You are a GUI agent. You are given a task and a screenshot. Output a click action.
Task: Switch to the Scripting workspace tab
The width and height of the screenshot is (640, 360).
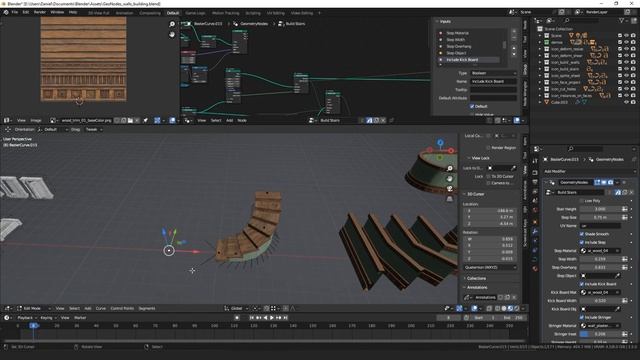point(253,13)
